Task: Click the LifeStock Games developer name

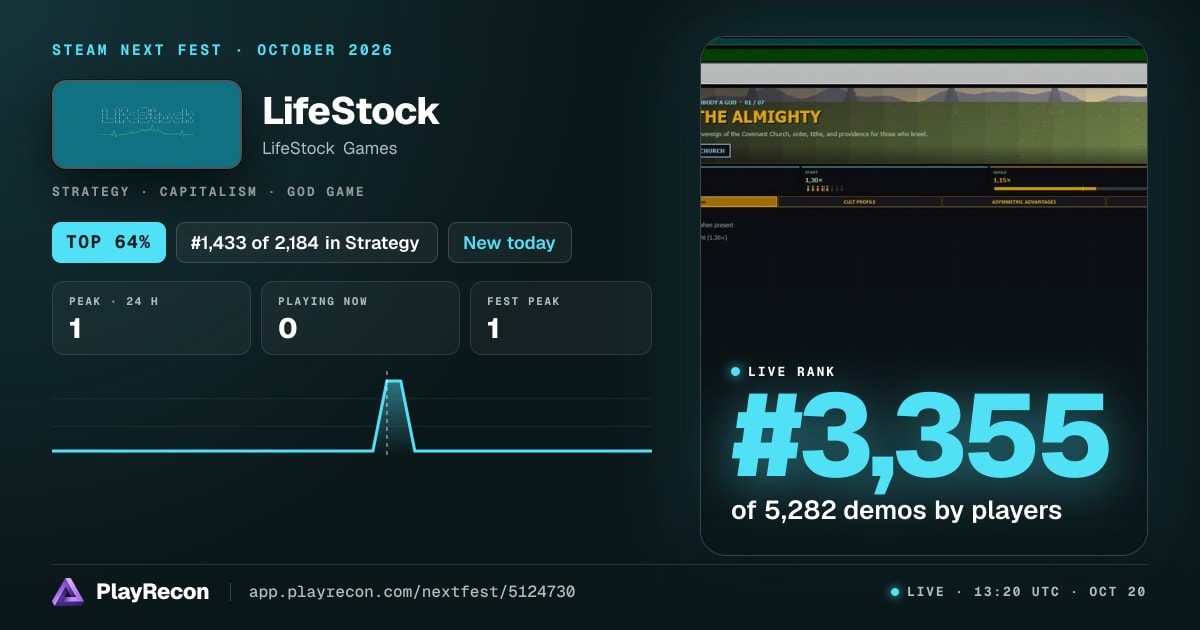Action: coord(330,149)
